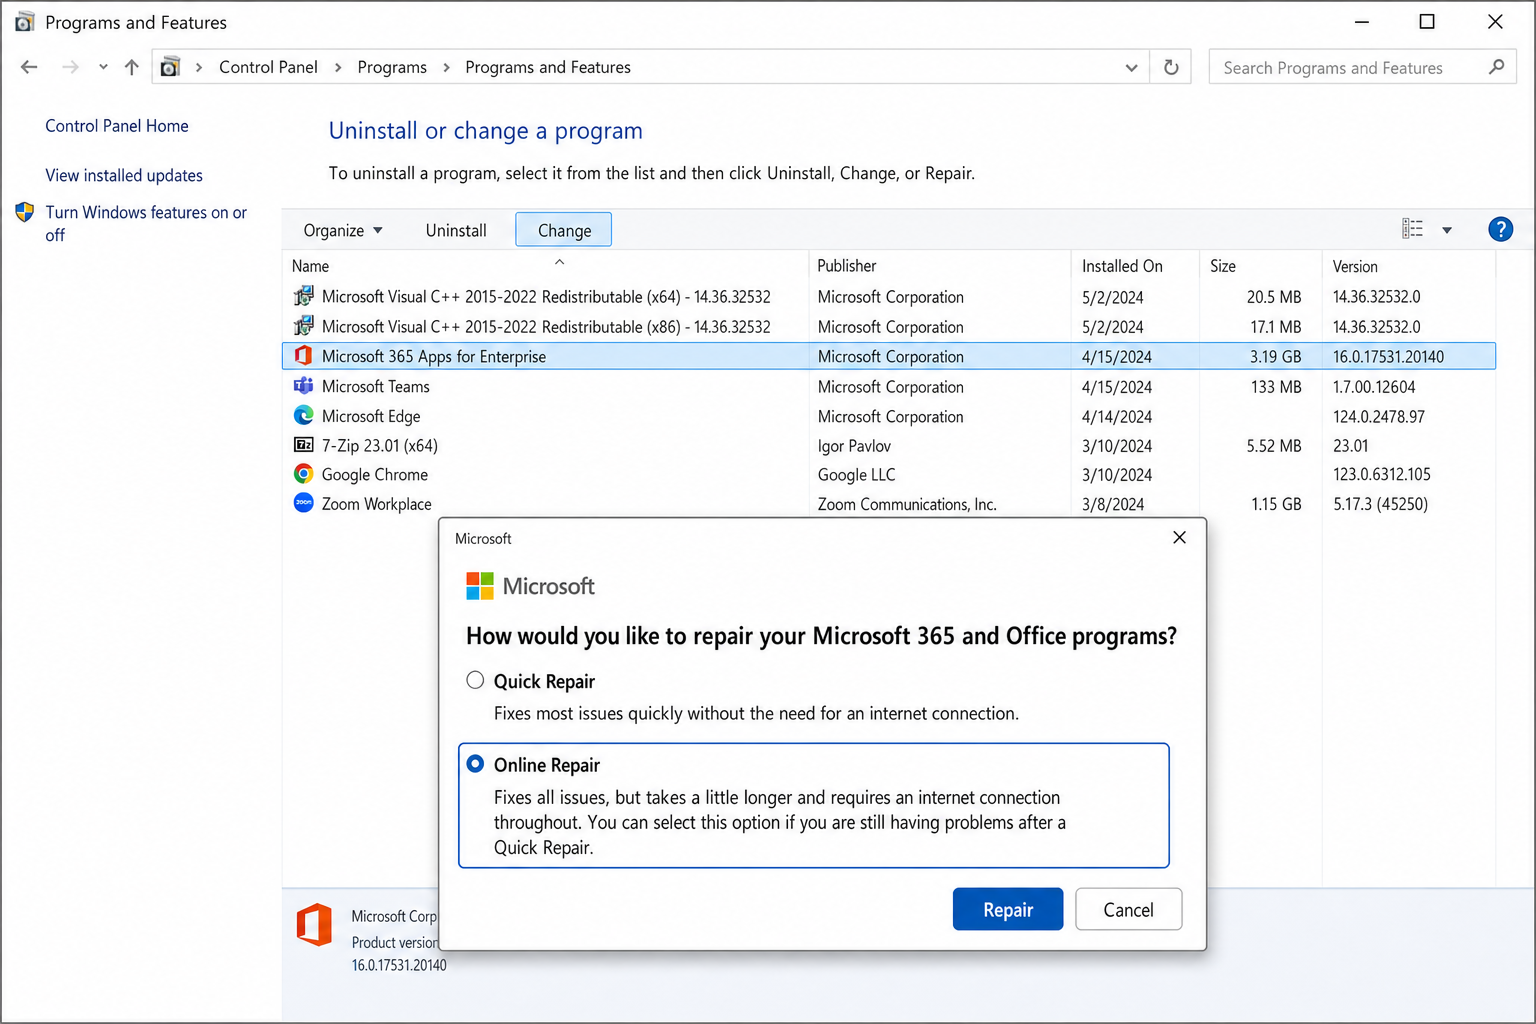
Task: Click the shield icon beside Windows features
Action: point(25,212)
